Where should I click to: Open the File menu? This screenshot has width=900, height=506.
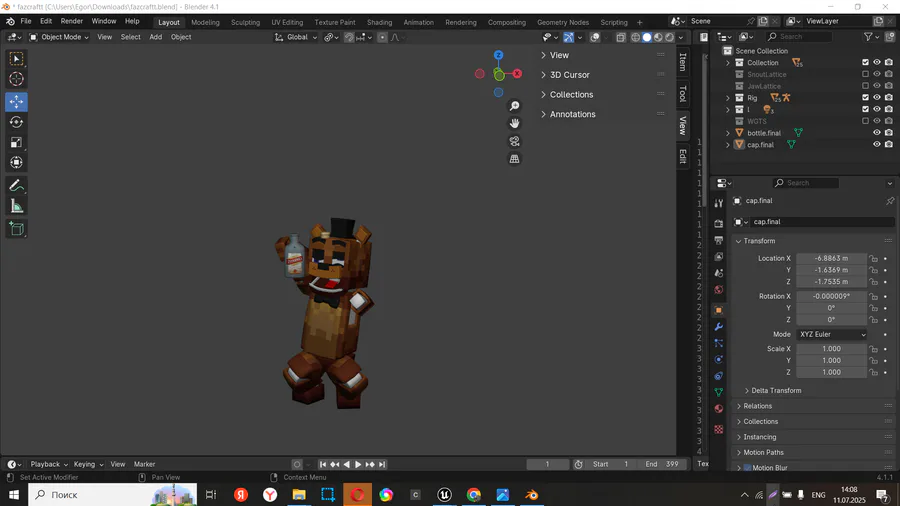(26, 21)
